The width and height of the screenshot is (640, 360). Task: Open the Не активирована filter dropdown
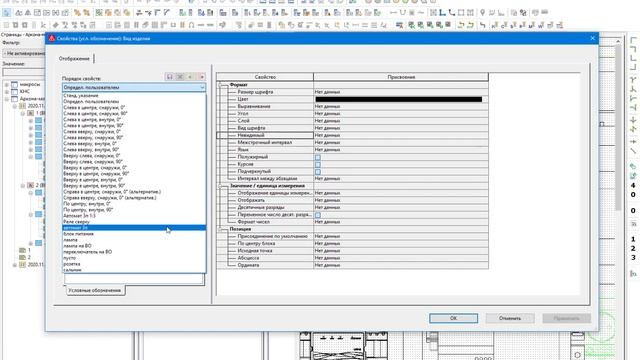coord(24,53)
